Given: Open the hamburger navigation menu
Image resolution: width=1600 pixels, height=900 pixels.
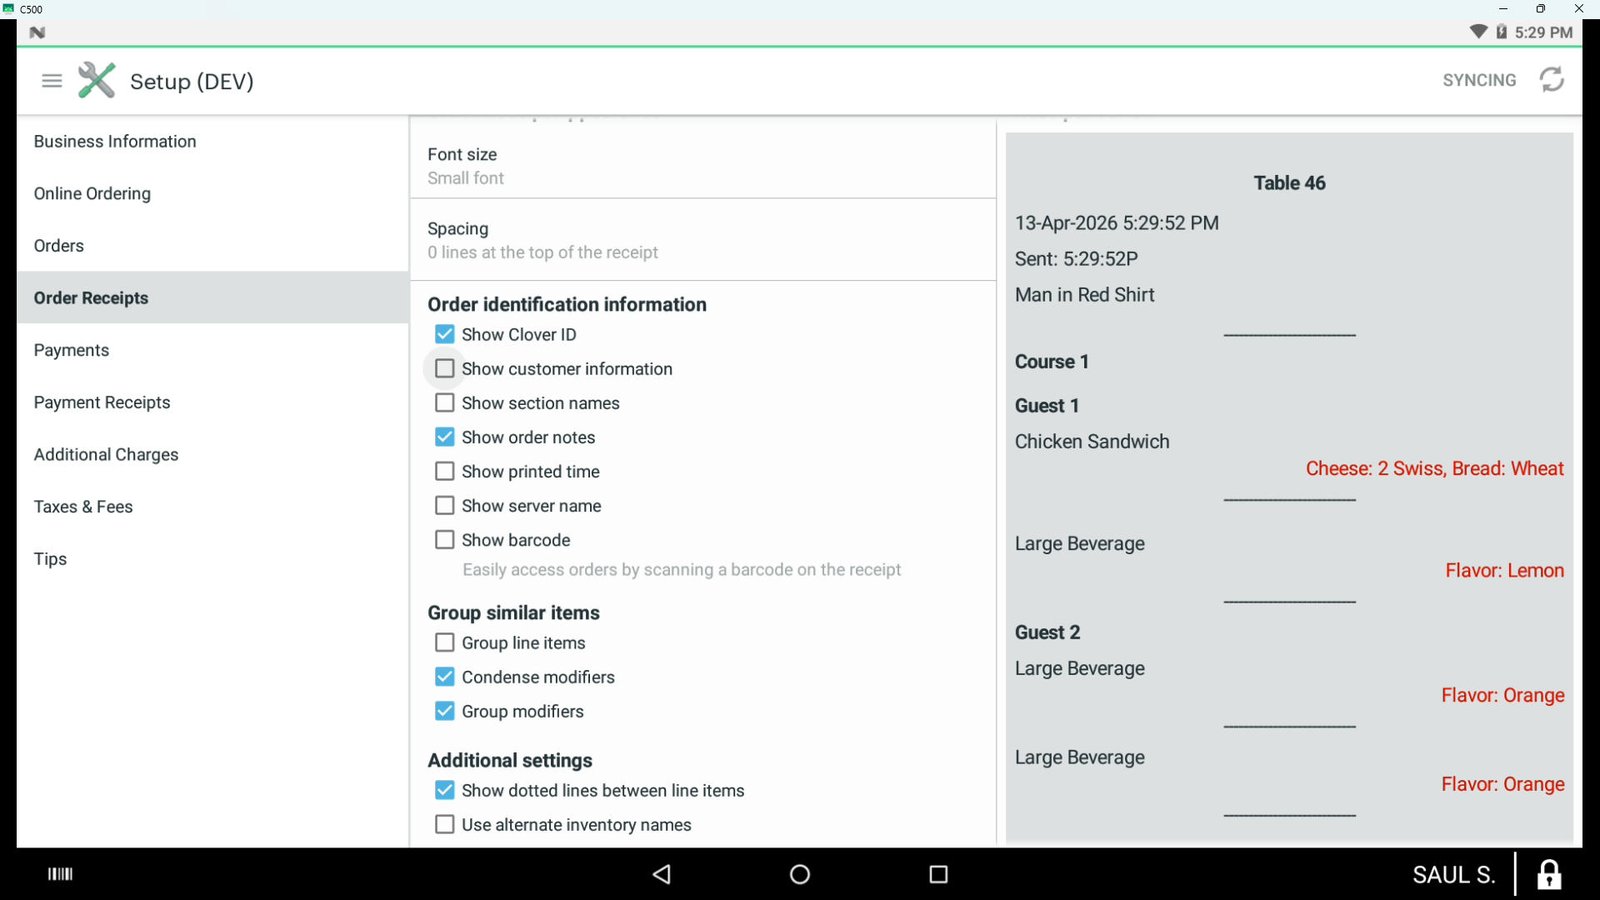Looking at the screenshot, I should 52,81.
